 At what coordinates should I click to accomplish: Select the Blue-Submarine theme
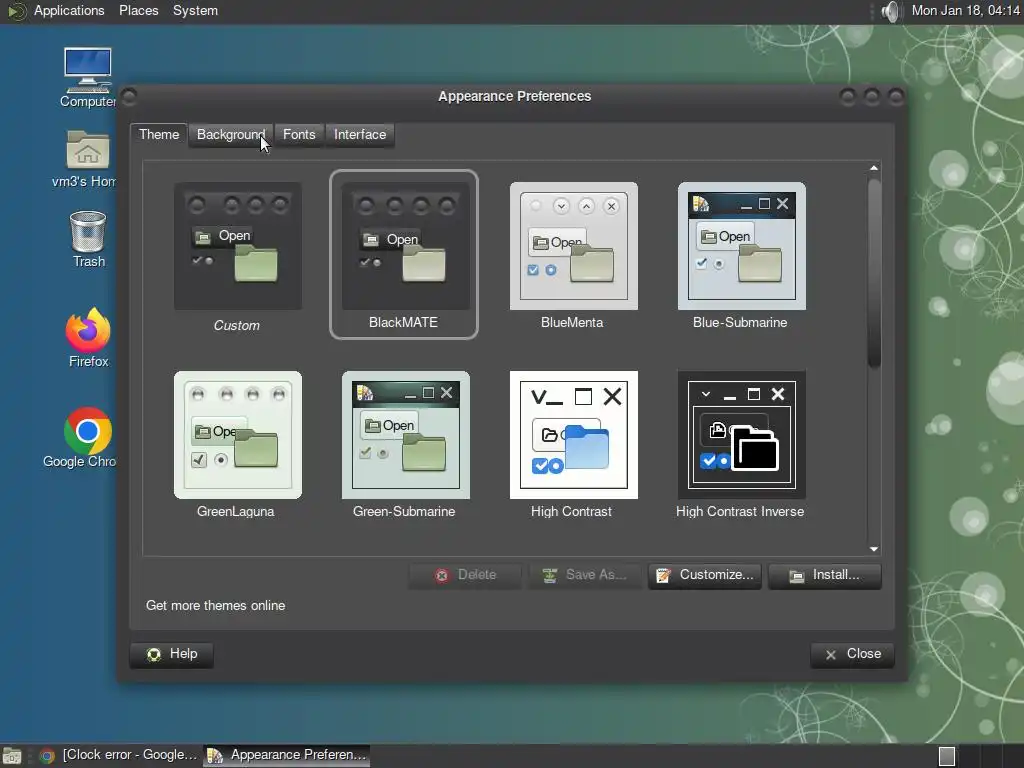click(741, 246)
